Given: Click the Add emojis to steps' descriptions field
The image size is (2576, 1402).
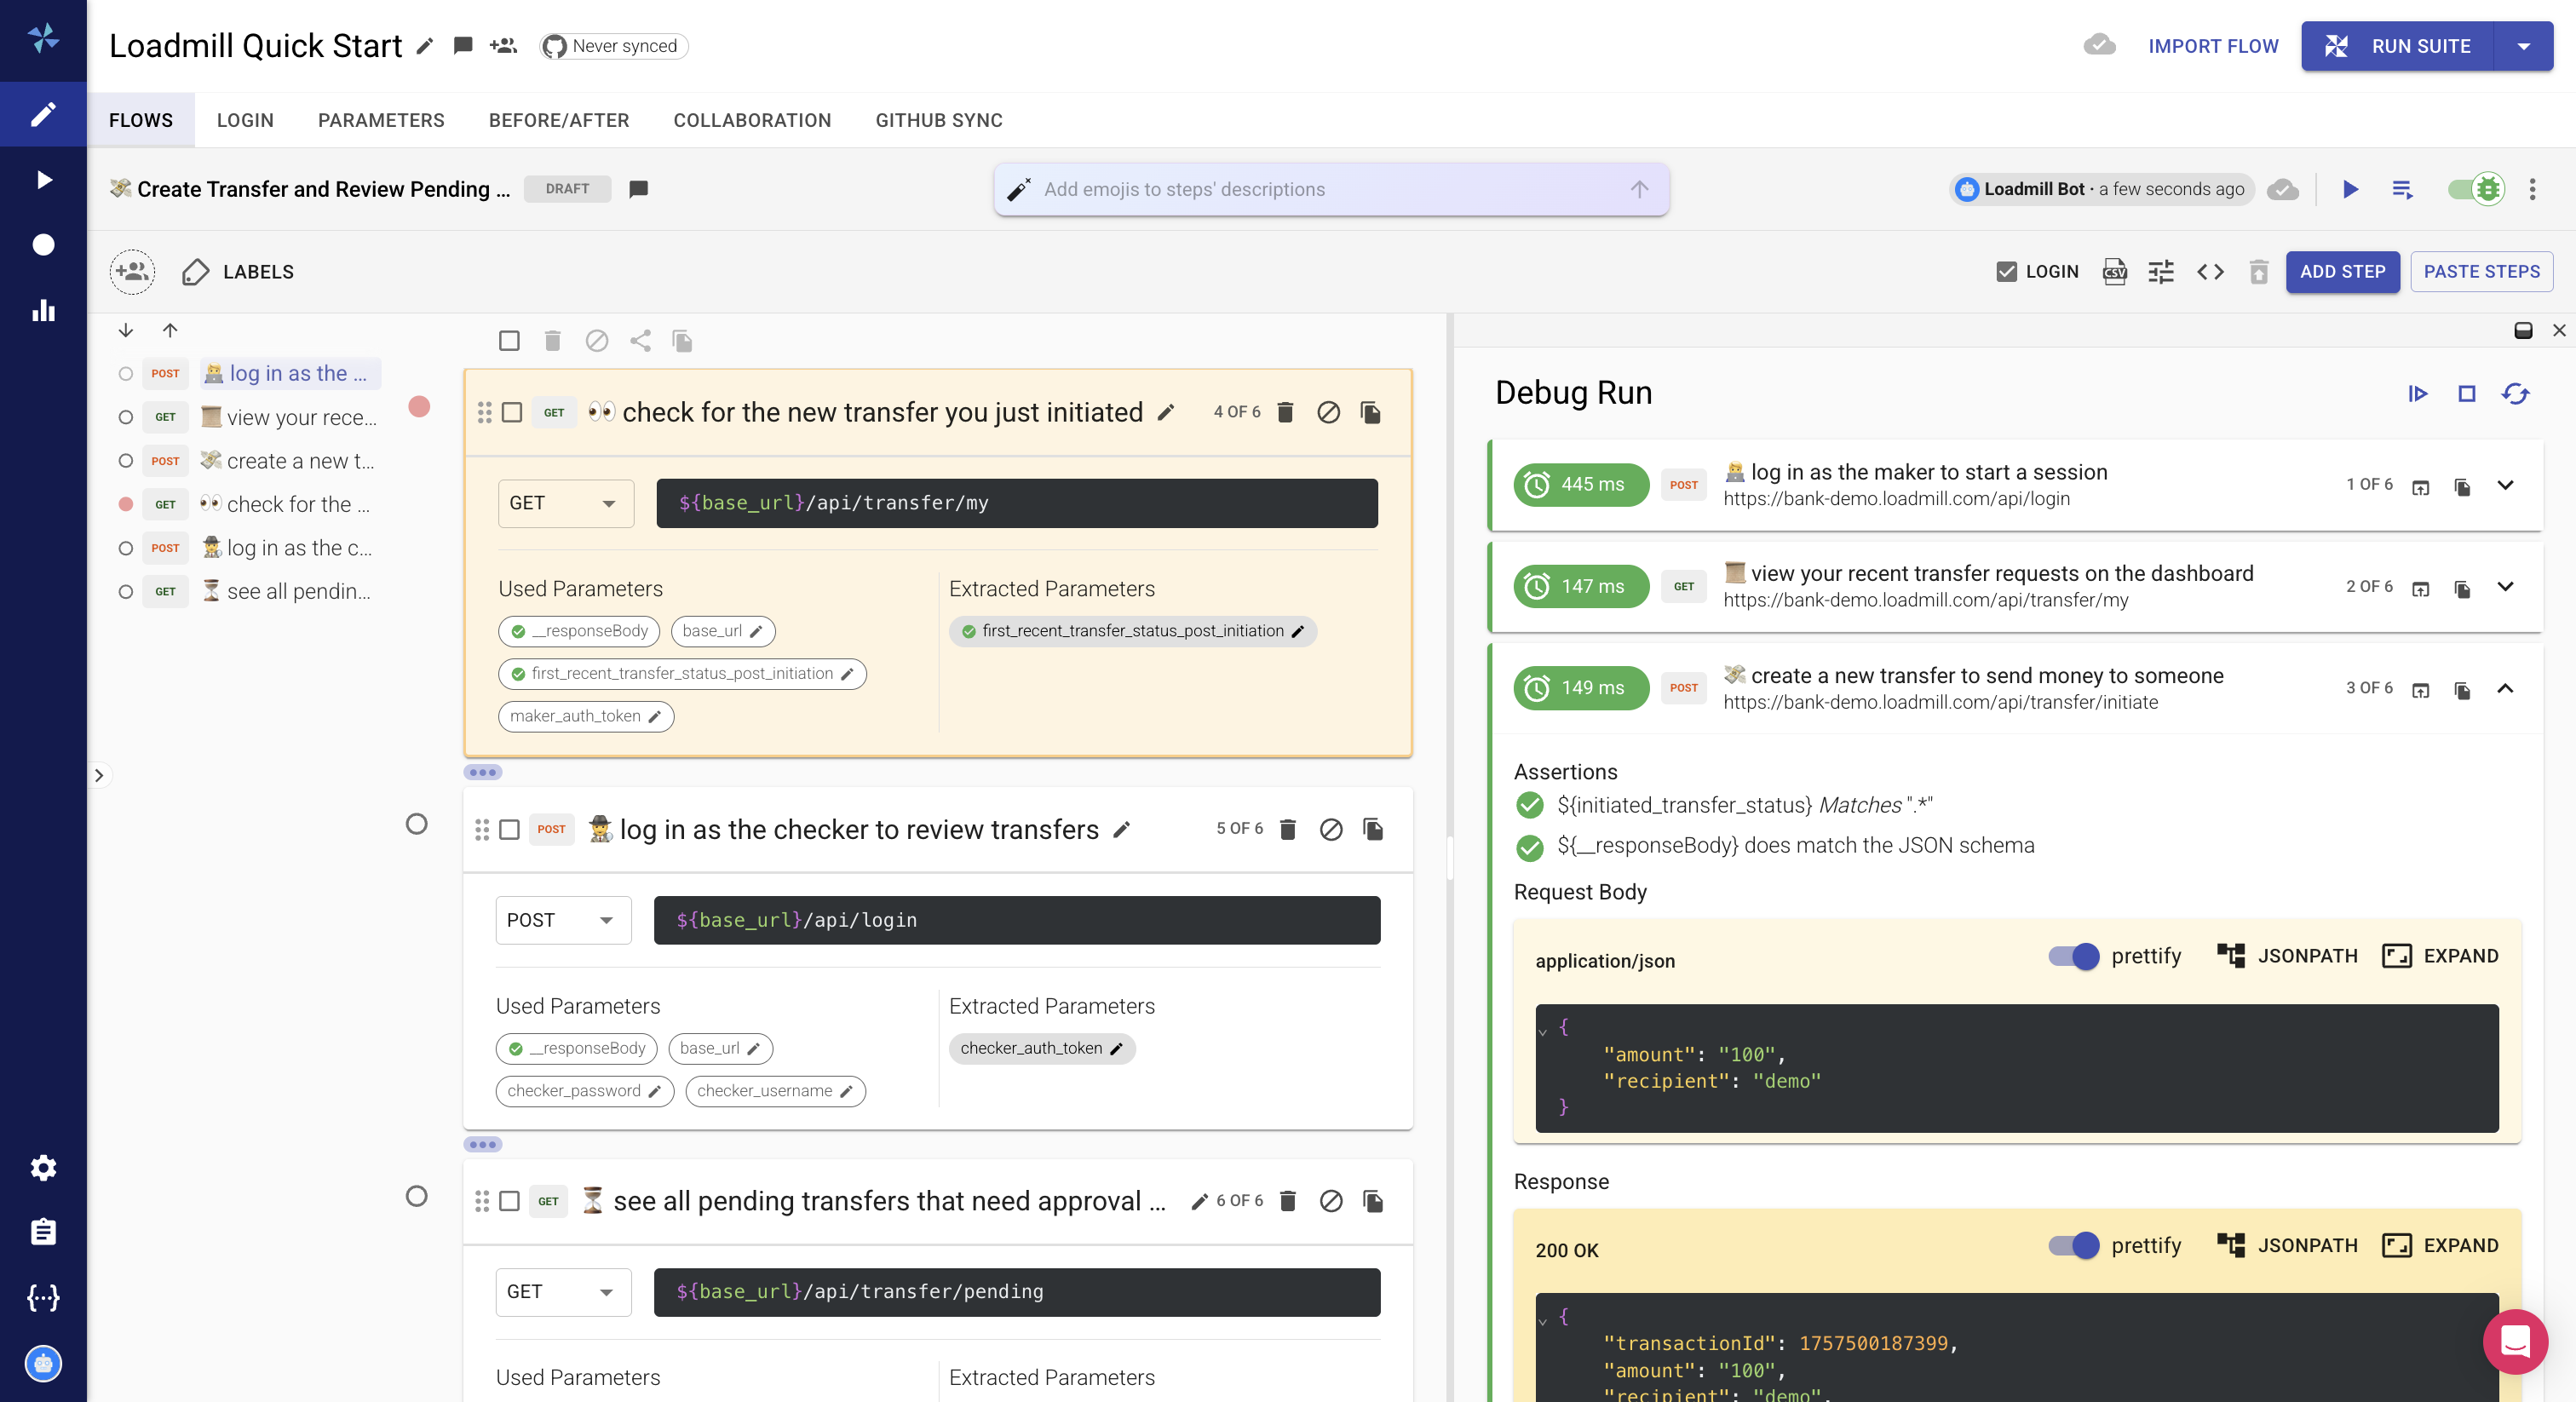Looking at the screenshot, I should coord(1330,189).
